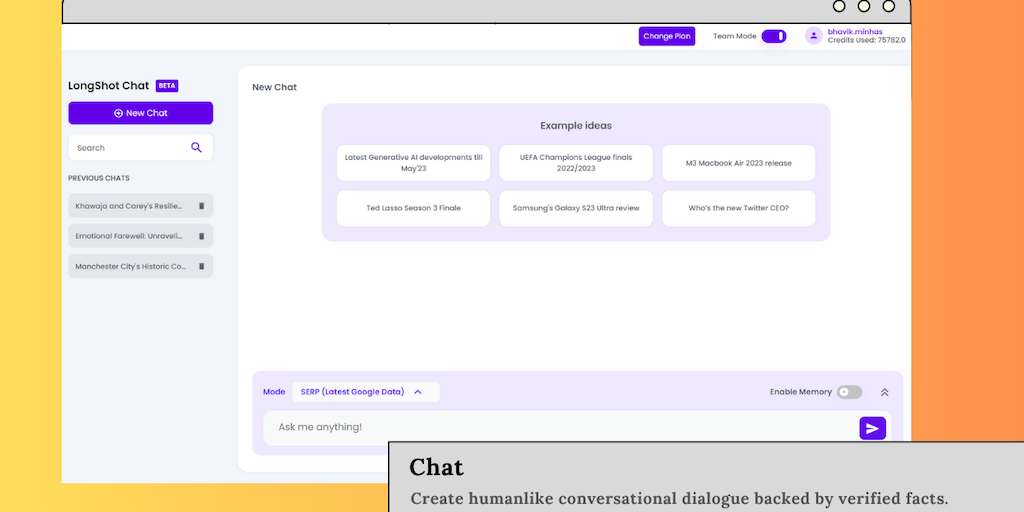This screenshot has width=1024, height=512.
Task: Pick M3 Macbook Air 2023 release idea
Action: click(x=738, y=163)
